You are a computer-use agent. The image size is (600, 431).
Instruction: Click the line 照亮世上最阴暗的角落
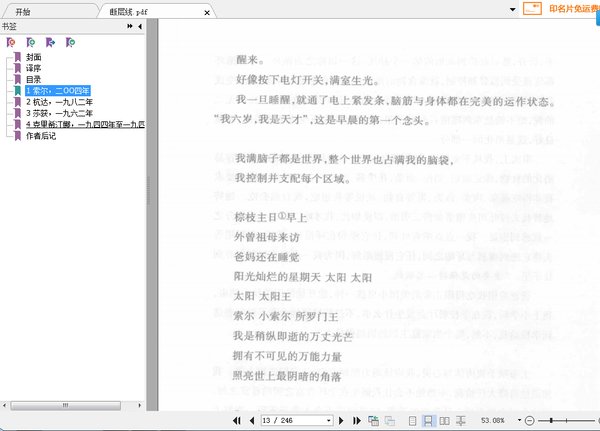pyautogui.click(x=287, y=376)
